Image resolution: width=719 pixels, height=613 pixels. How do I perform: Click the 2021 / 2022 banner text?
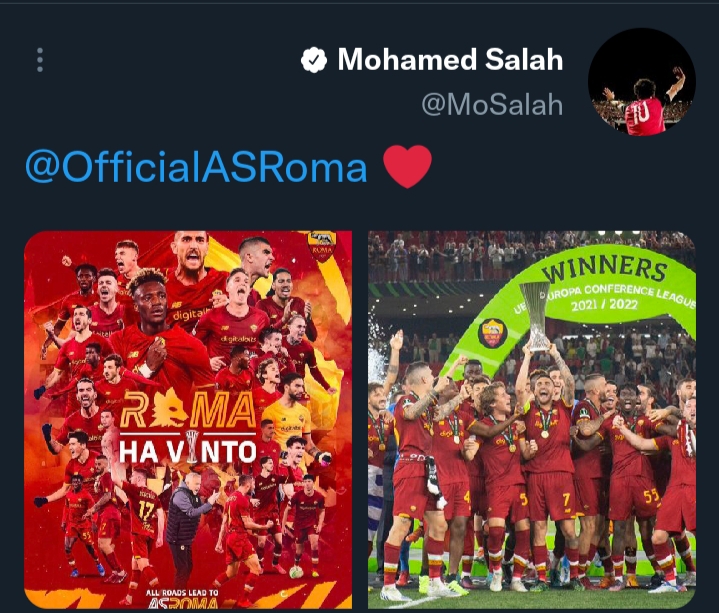(x=604, y=304)
